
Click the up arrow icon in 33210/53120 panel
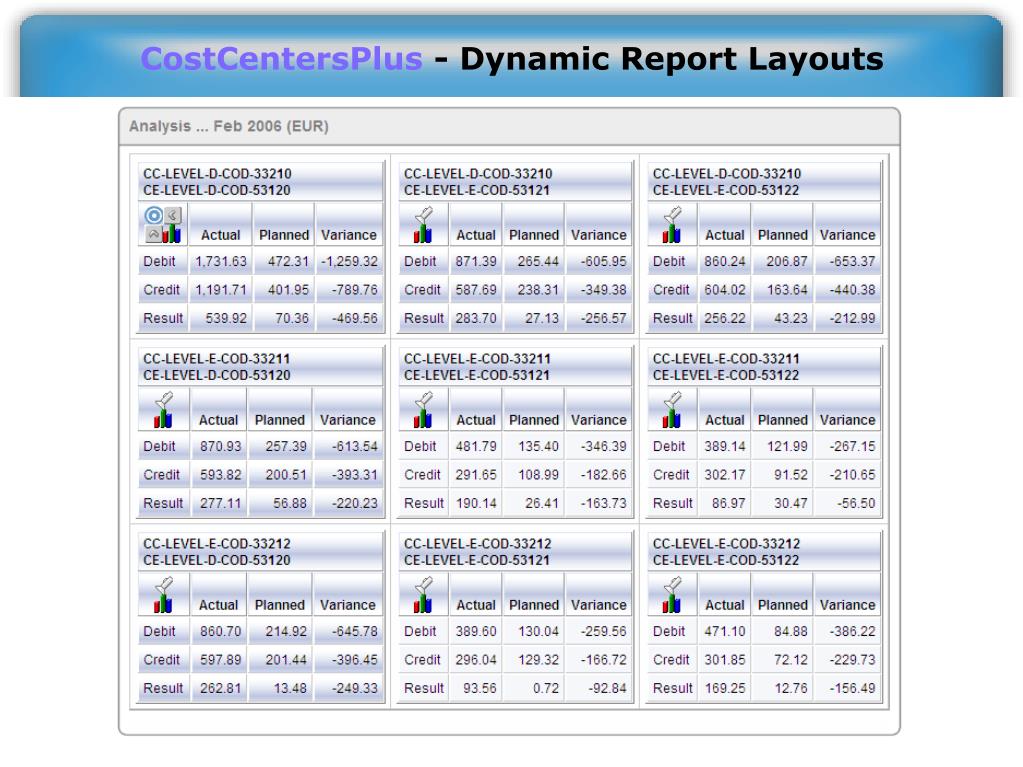click(153, 234)
